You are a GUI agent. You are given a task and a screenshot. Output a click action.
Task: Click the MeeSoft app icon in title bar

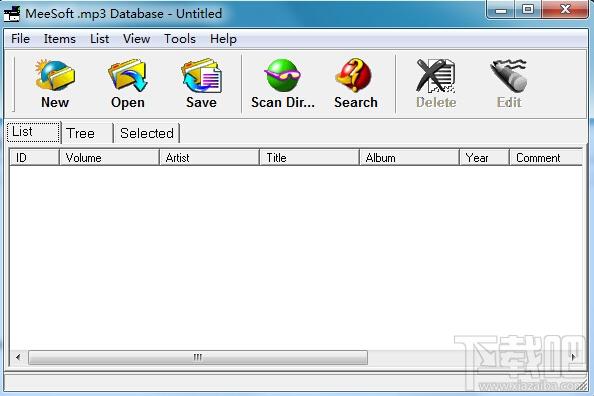coord(12,13)
